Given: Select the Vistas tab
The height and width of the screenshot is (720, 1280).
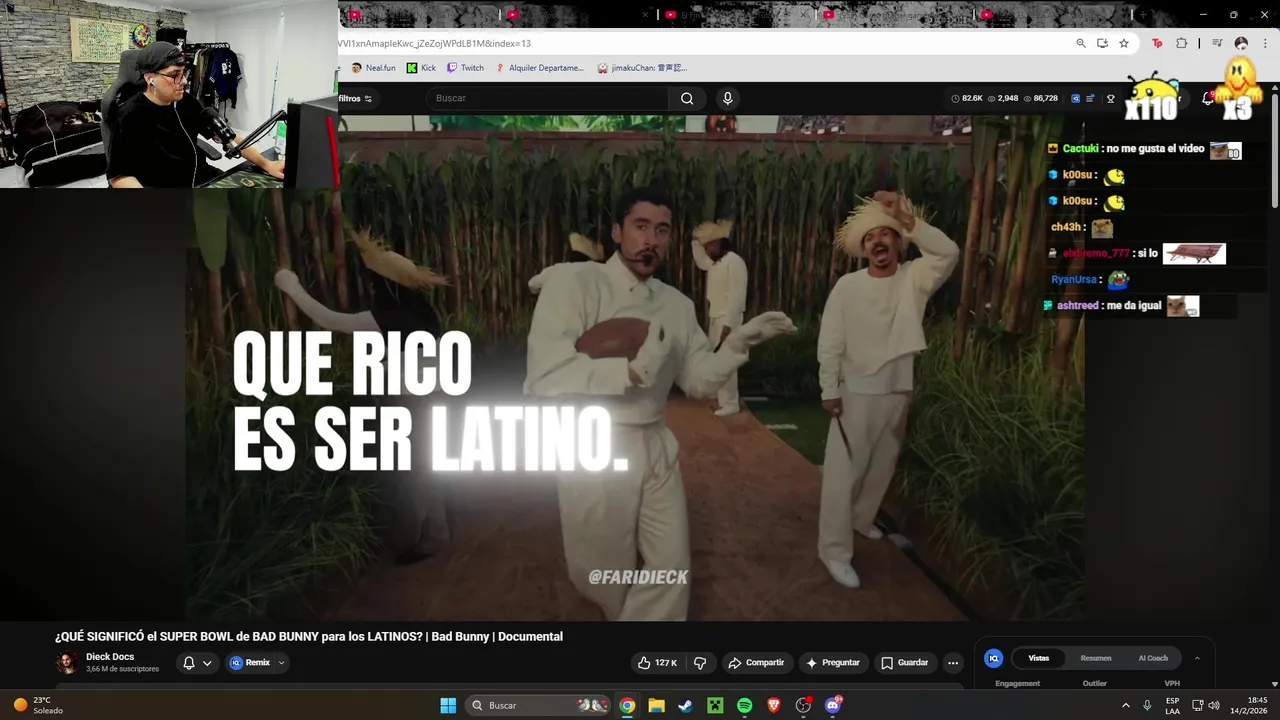Looking at the screenshot, I should click(x=1039, y=658).
